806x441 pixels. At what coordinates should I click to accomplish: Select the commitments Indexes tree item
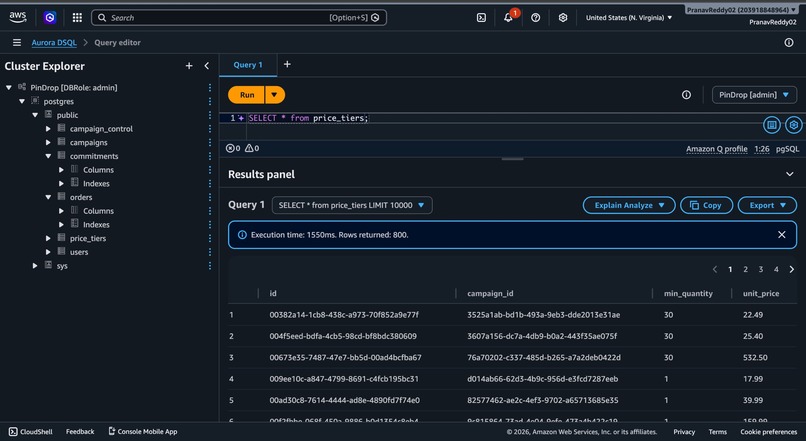tap(96, 183)
